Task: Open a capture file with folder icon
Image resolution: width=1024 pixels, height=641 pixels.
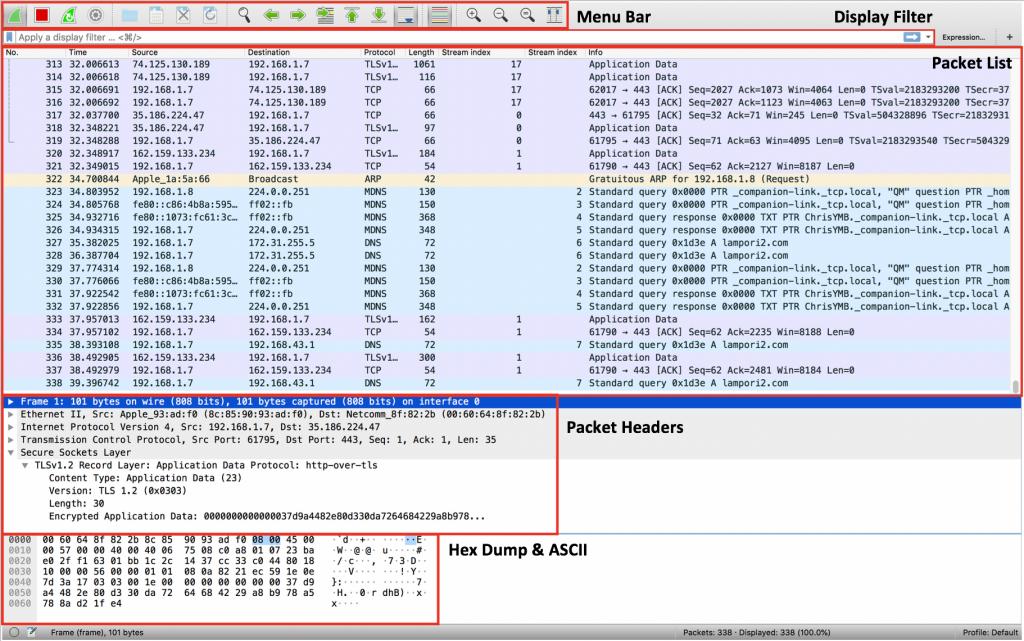Action: coord(130,14)
